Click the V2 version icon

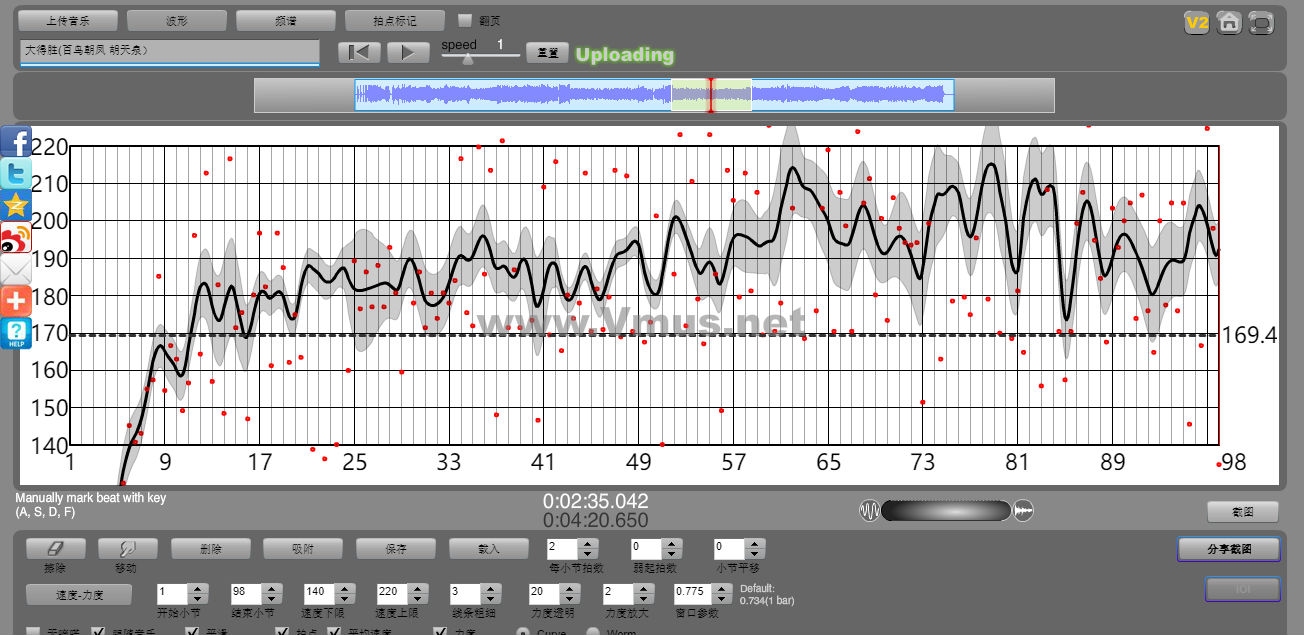1196,22
